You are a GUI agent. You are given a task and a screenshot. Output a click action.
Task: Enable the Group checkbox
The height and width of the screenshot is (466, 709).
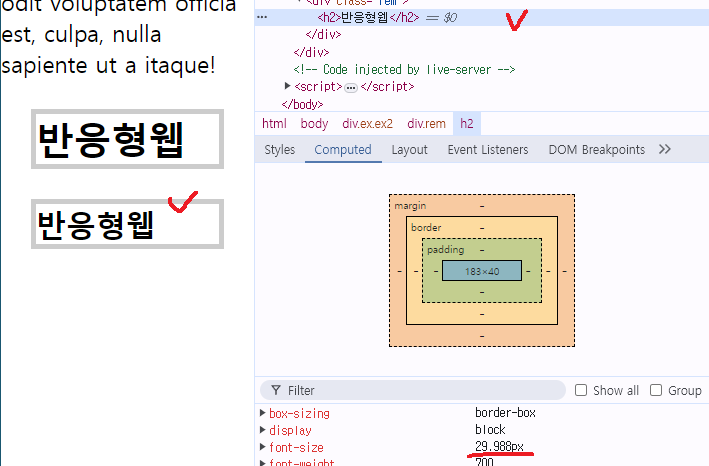tap(656, 390)
